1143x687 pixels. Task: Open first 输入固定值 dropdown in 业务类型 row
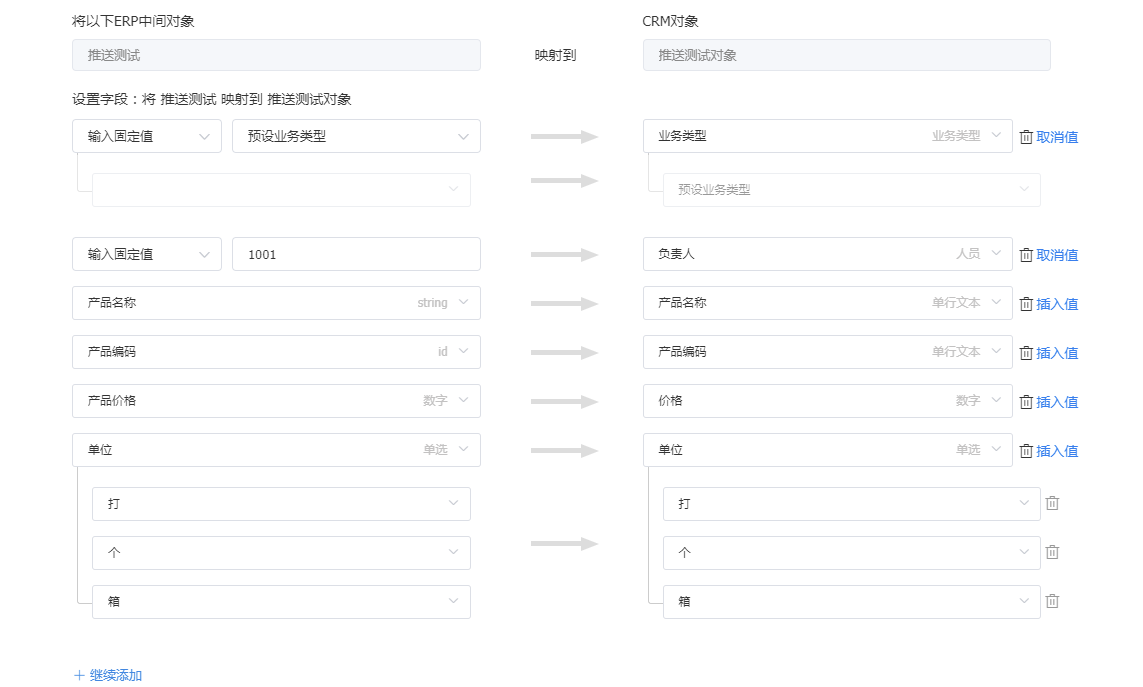pos(147,136)
